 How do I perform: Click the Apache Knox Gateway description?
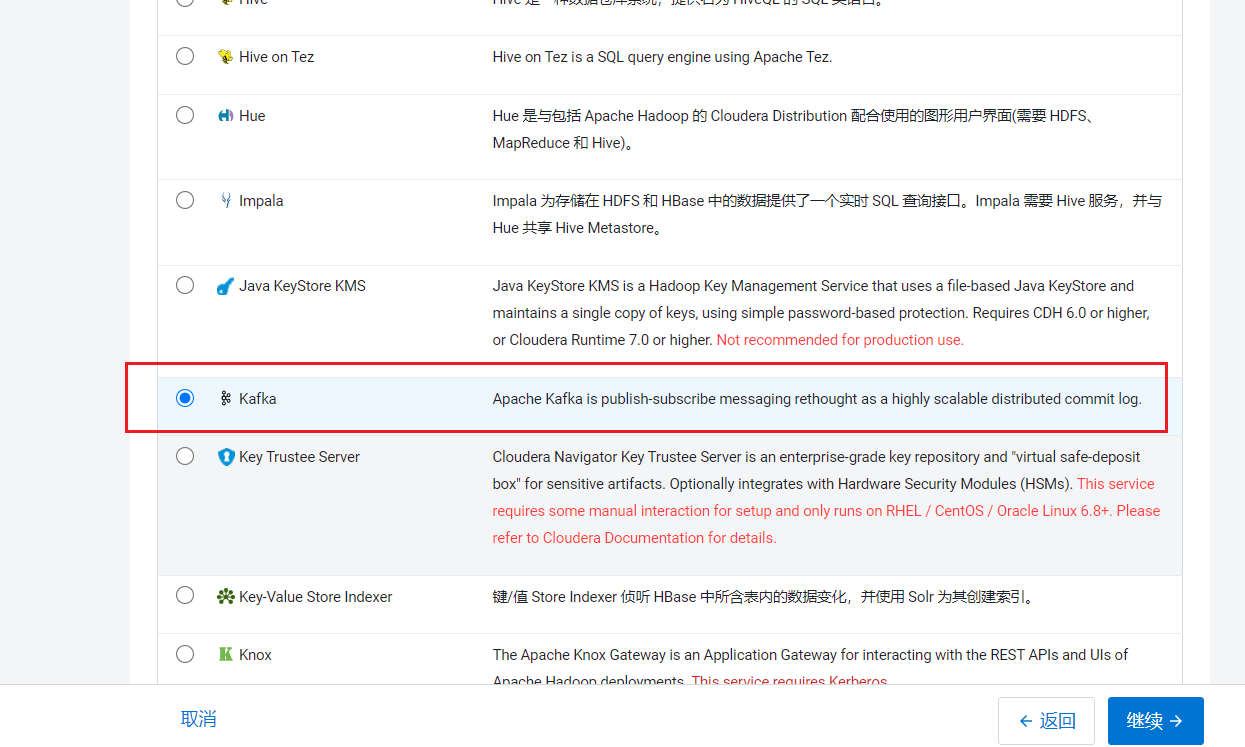tap(810, 668)
